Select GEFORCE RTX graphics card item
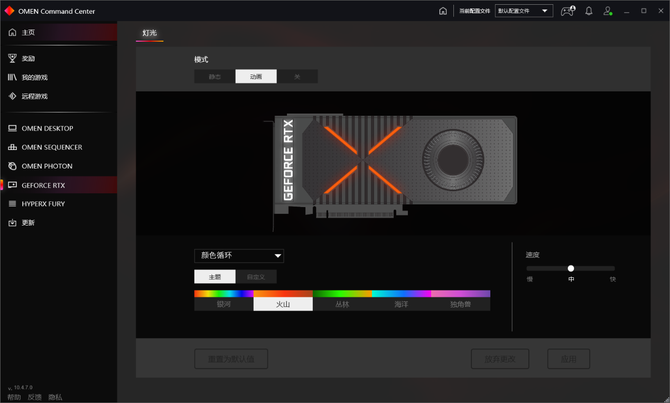 pyautogui.click(x=59, y=185)
